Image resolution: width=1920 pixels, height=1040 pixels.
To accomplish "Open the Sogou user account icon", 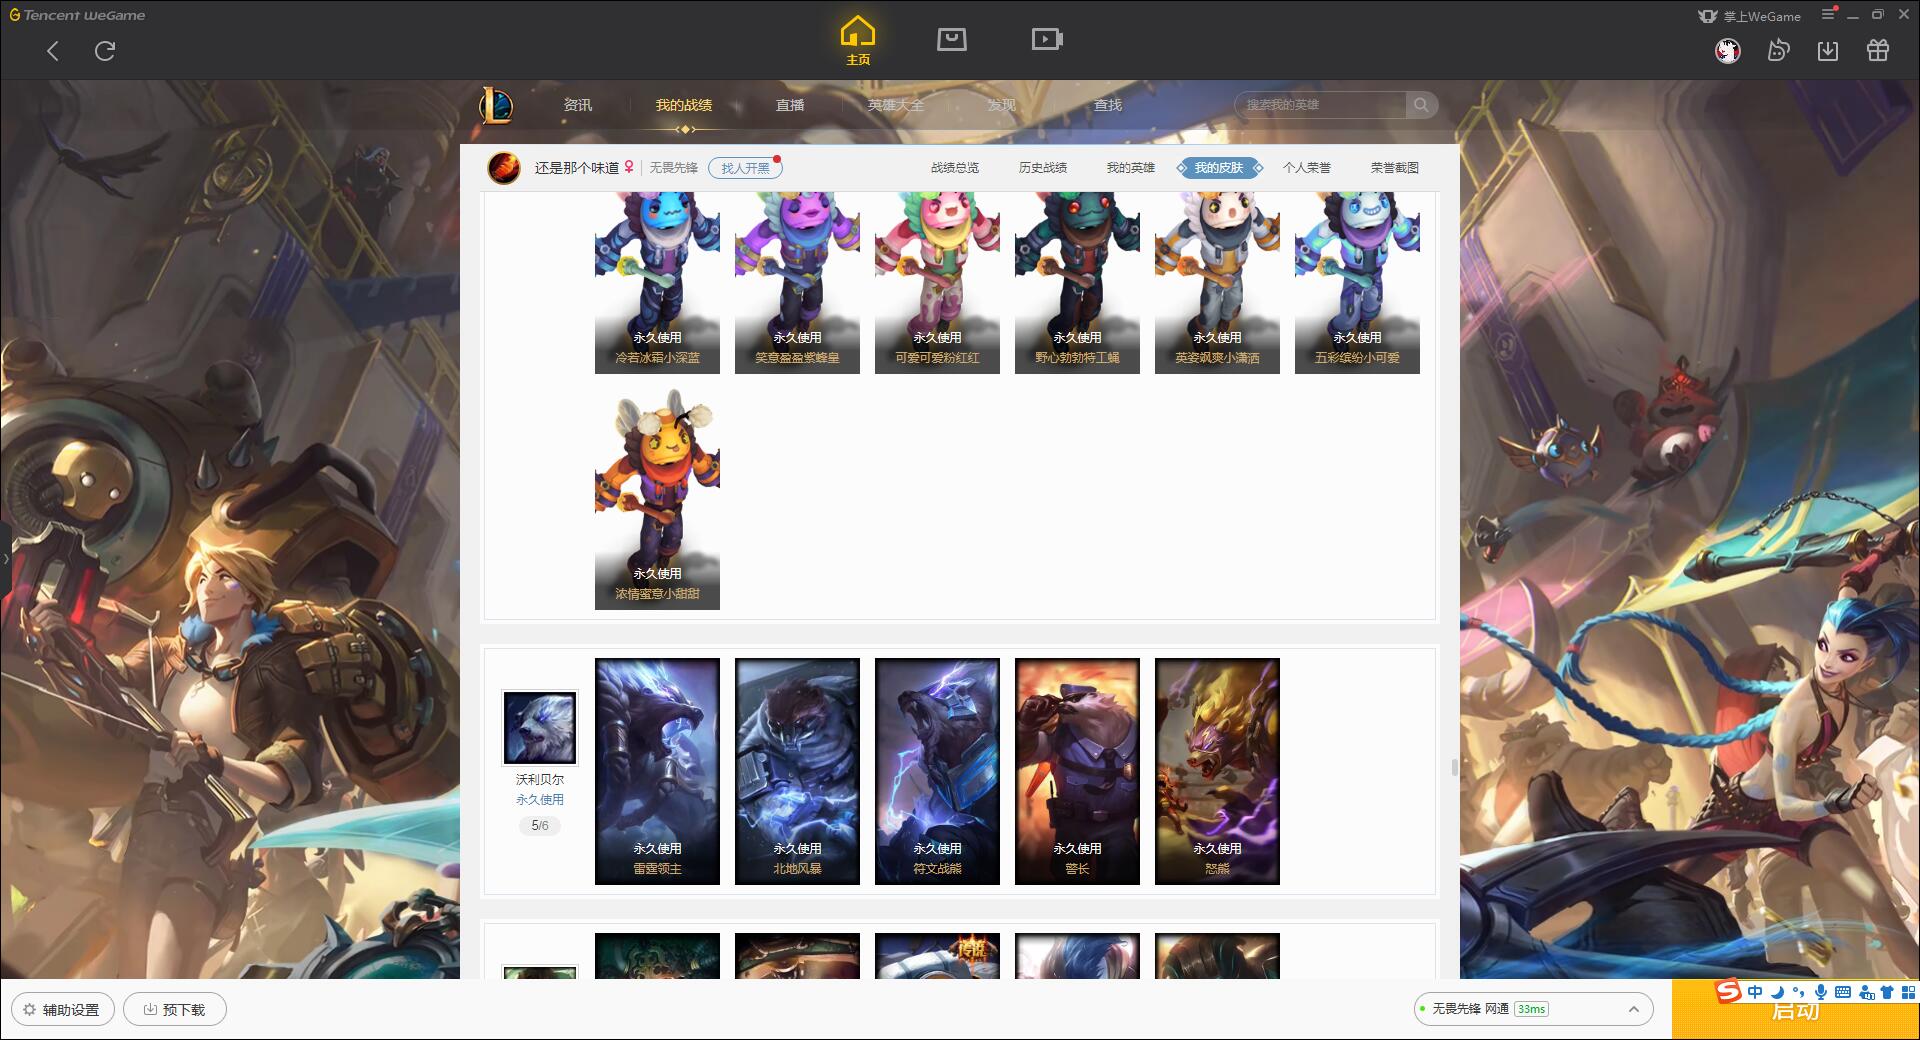I will (1865, 992).
